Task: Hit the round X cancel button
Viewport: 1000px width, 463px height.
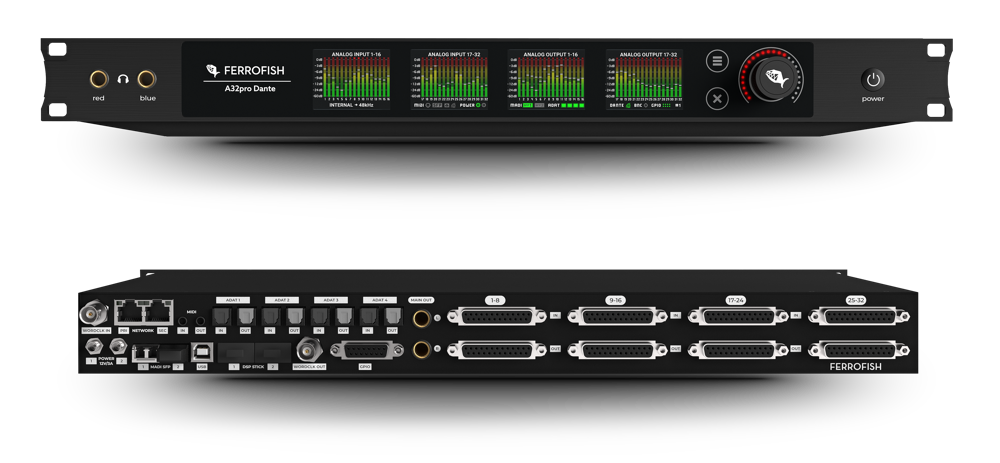Action: tap(717, 99)
